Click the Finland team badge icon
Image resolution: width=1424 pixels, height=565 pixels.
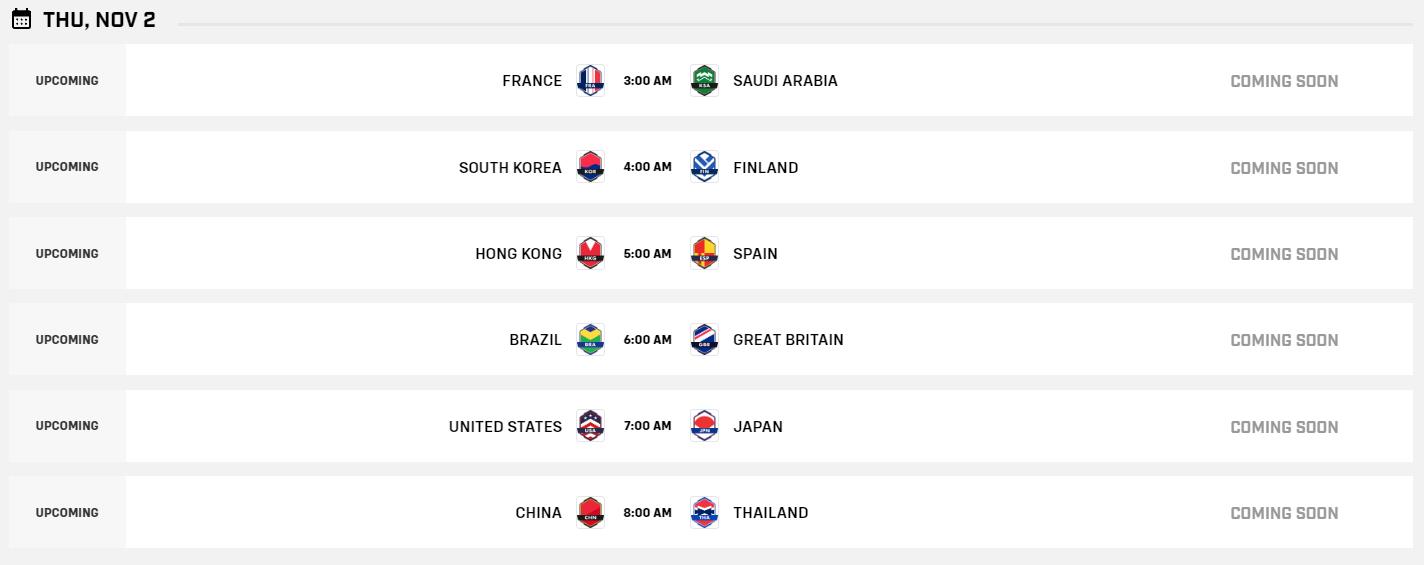point(704,167)
